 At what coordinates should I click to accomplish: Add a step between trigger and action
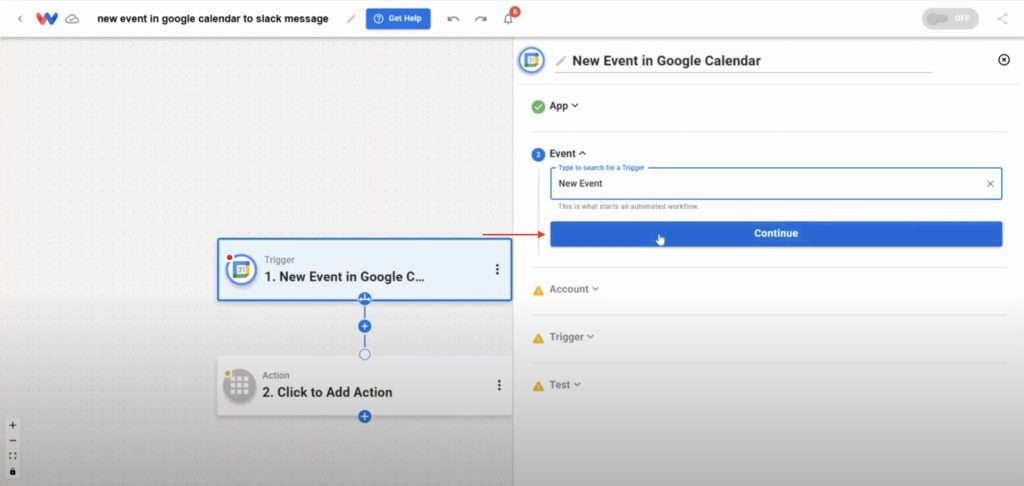coord(364,326)
